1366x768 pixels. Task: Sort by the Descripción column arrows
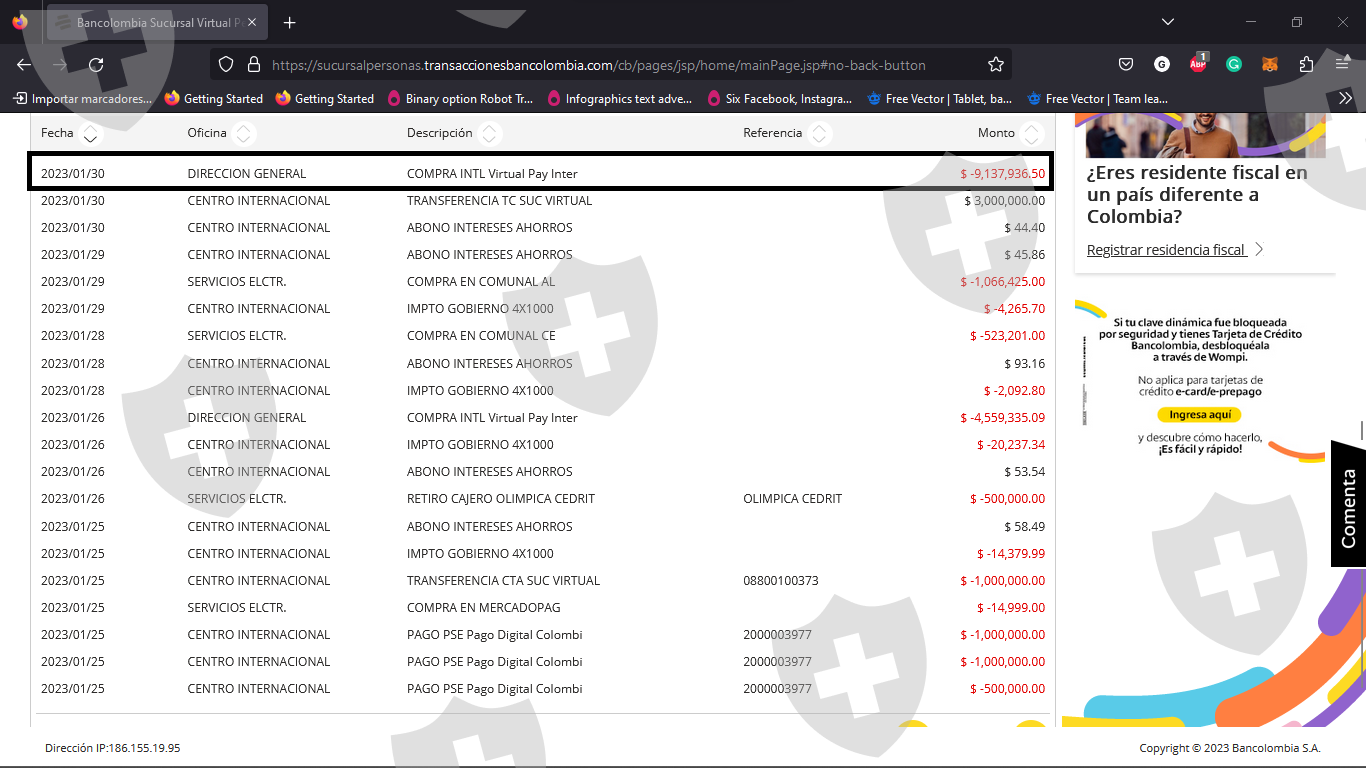coord(489,133)
